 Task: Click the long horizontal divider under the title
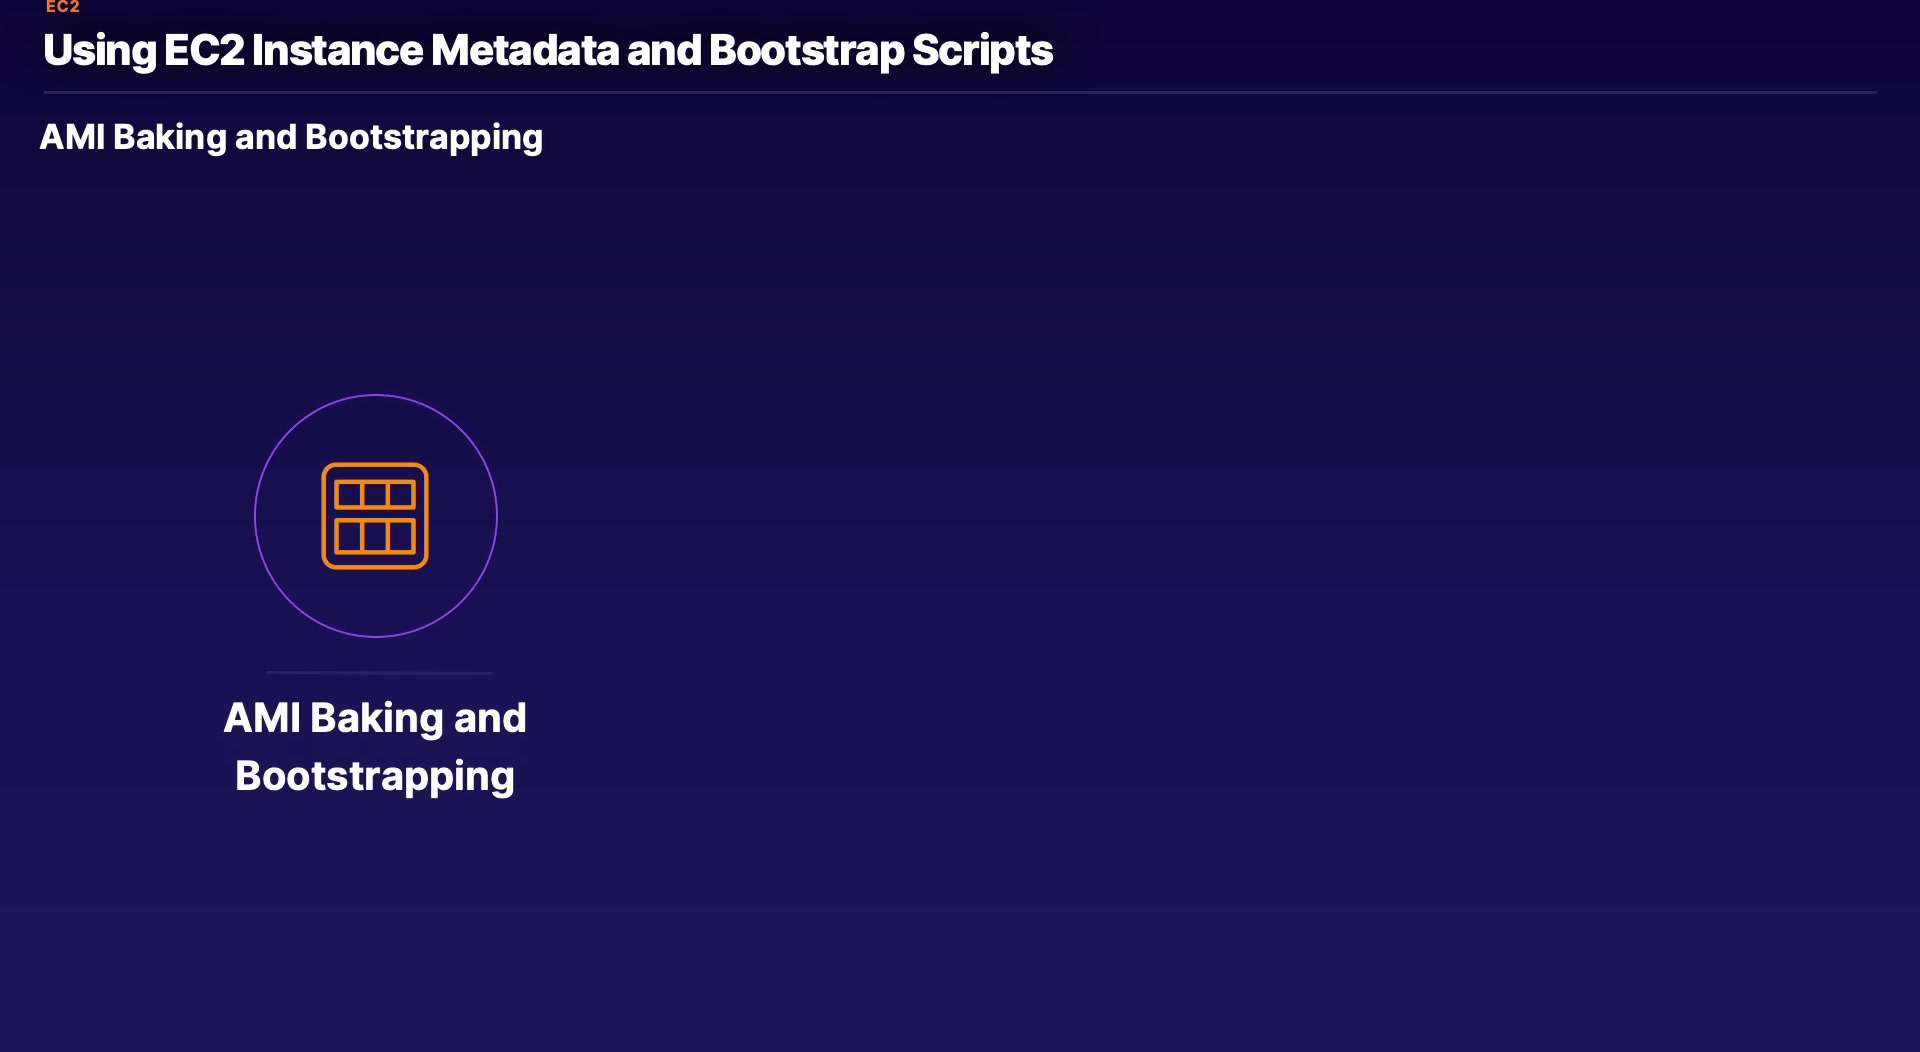[960, 93]
